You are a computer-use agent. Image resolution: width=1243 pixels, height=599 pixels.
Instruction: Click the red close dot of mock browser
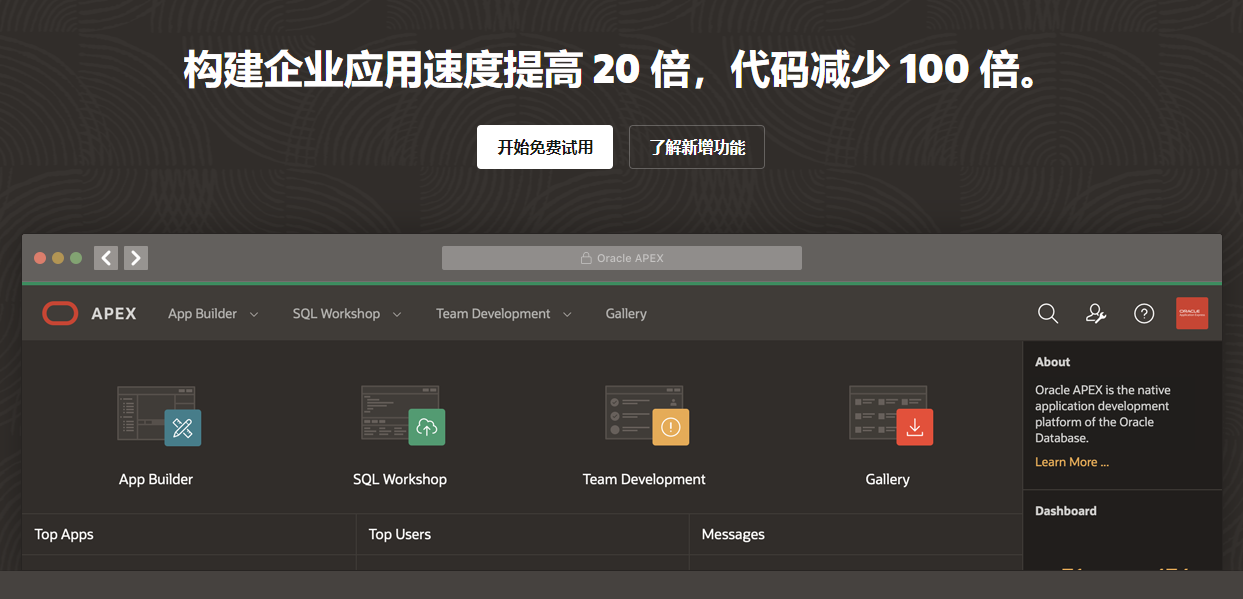(40, 258)
